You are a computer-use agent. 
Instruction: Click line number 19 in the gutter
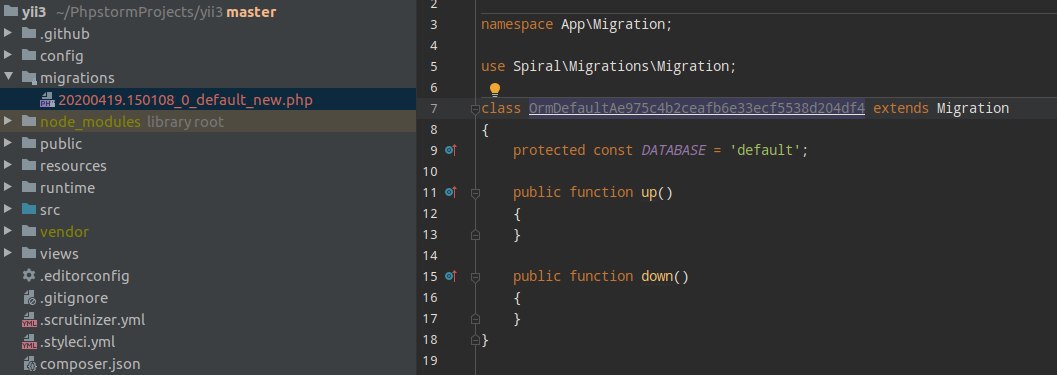coord(430,360)
